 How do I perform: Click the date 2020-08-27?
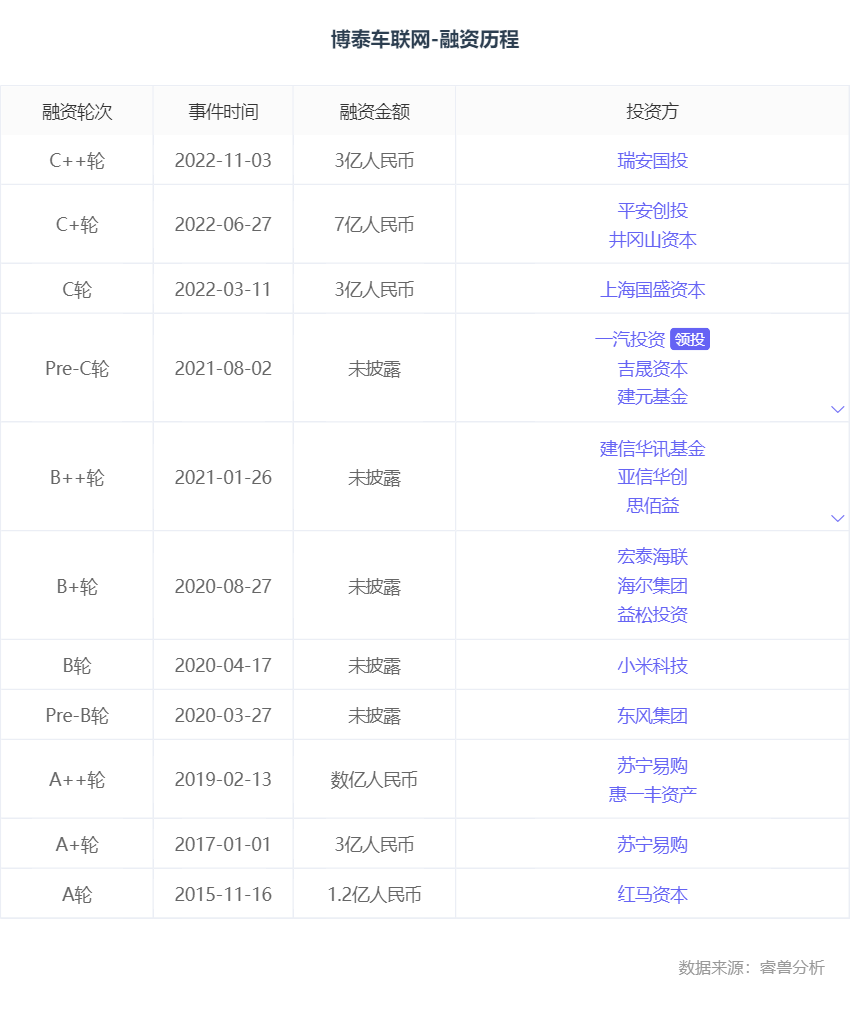pyautogui.click(x=223, y=586)
